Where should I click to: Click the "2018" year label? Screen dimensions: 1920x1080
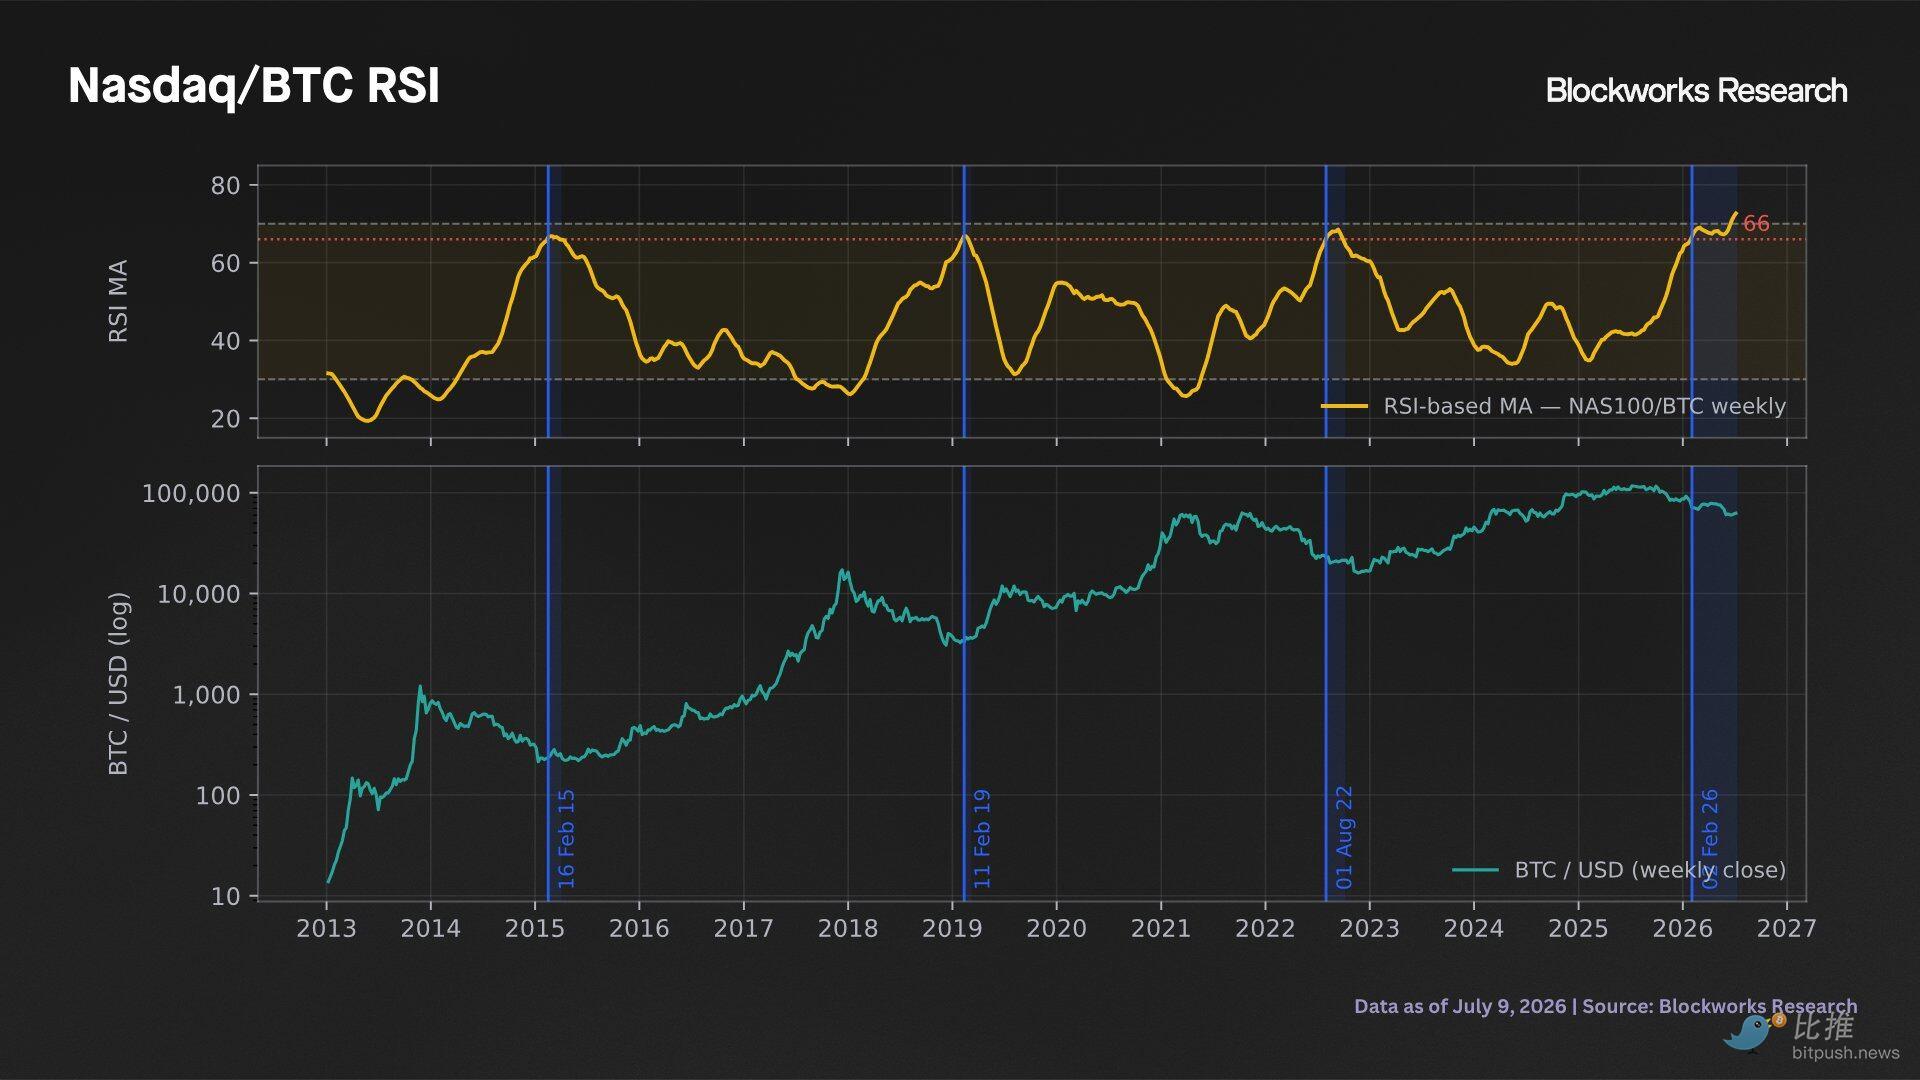pos(848,929)
